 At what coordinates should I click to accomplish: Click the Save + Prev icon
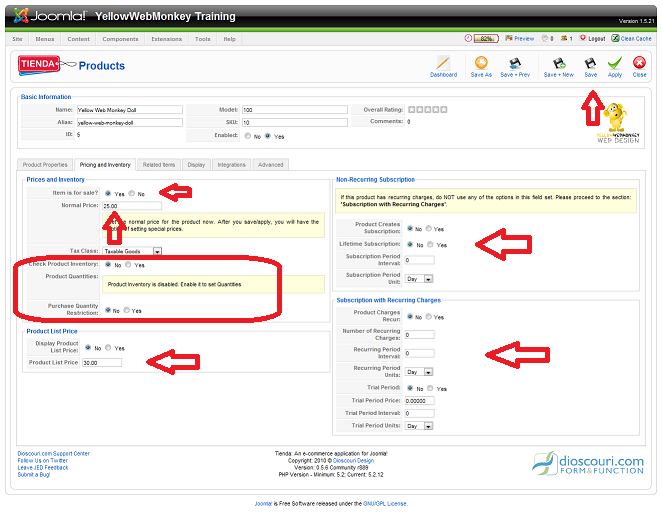(516, 63)
